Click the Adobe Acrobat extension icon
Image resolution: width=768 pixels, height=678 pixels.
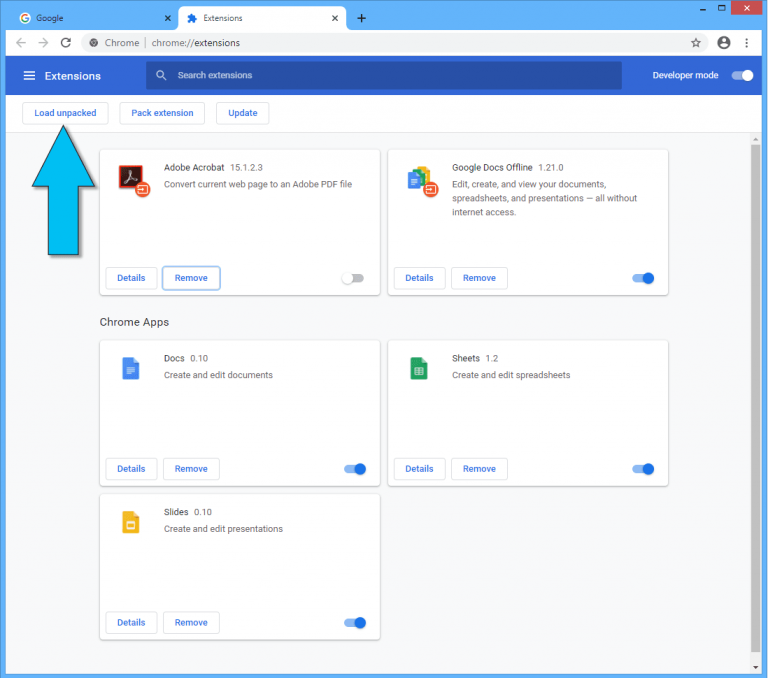[133, 180]
